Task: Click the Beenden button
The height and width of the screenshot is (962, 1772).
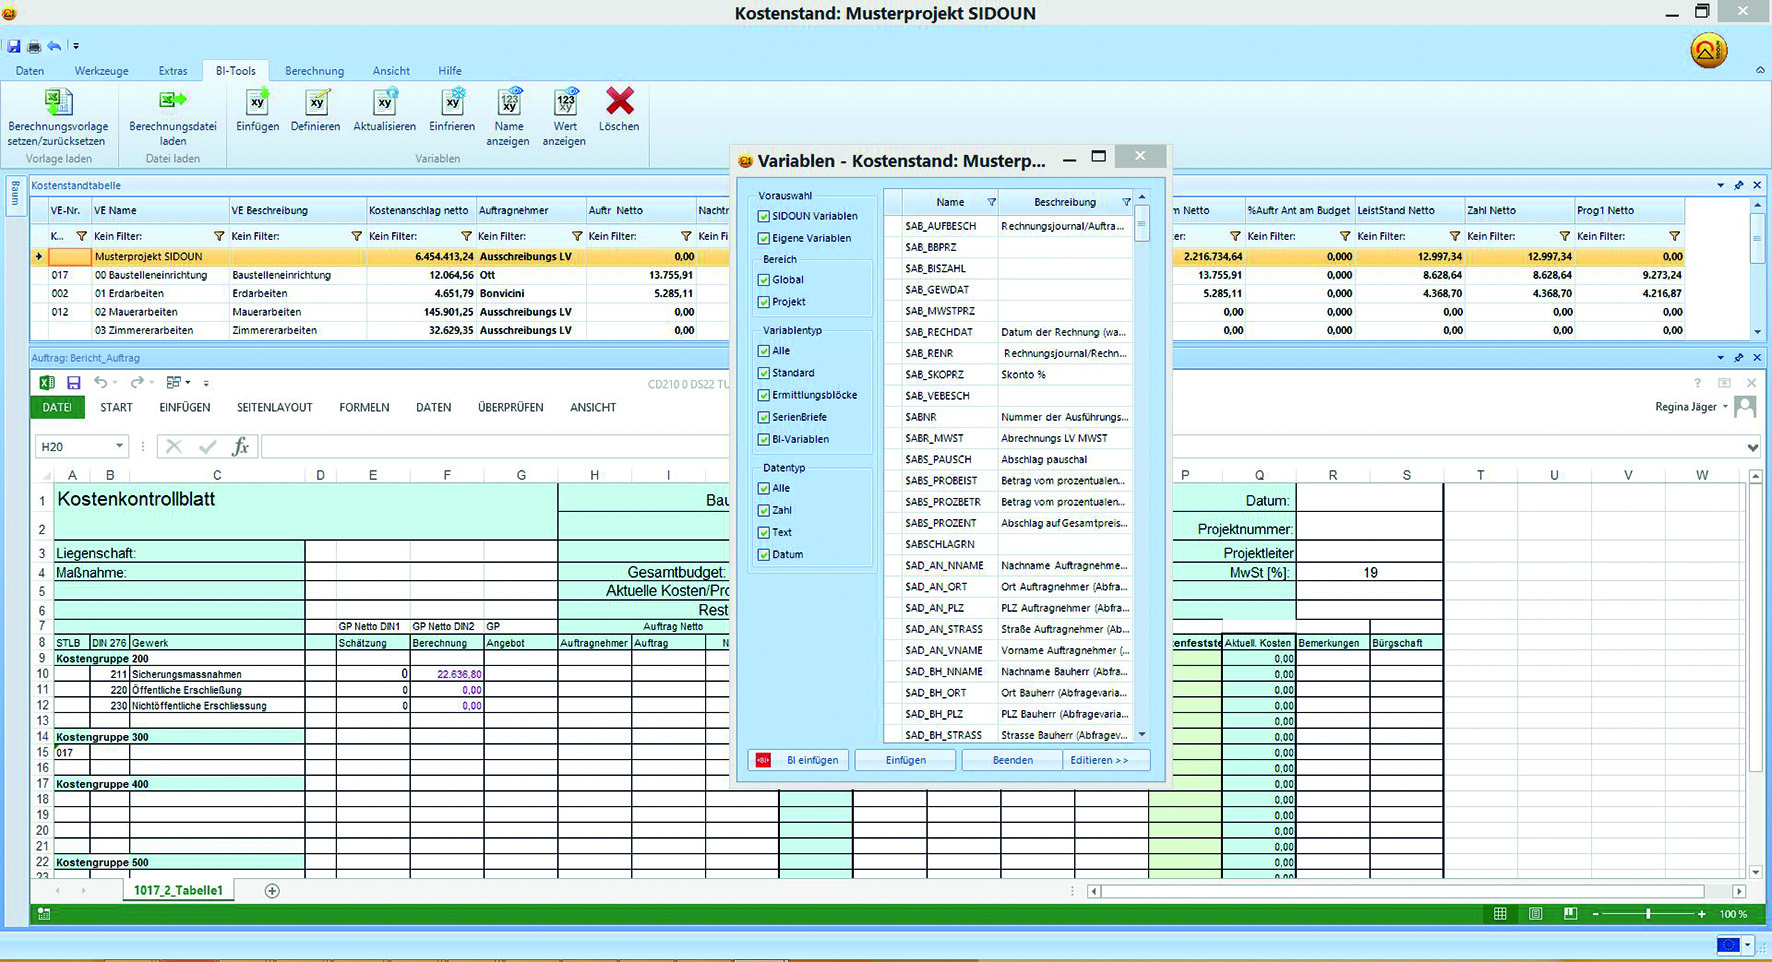Action: point(1012,760)
